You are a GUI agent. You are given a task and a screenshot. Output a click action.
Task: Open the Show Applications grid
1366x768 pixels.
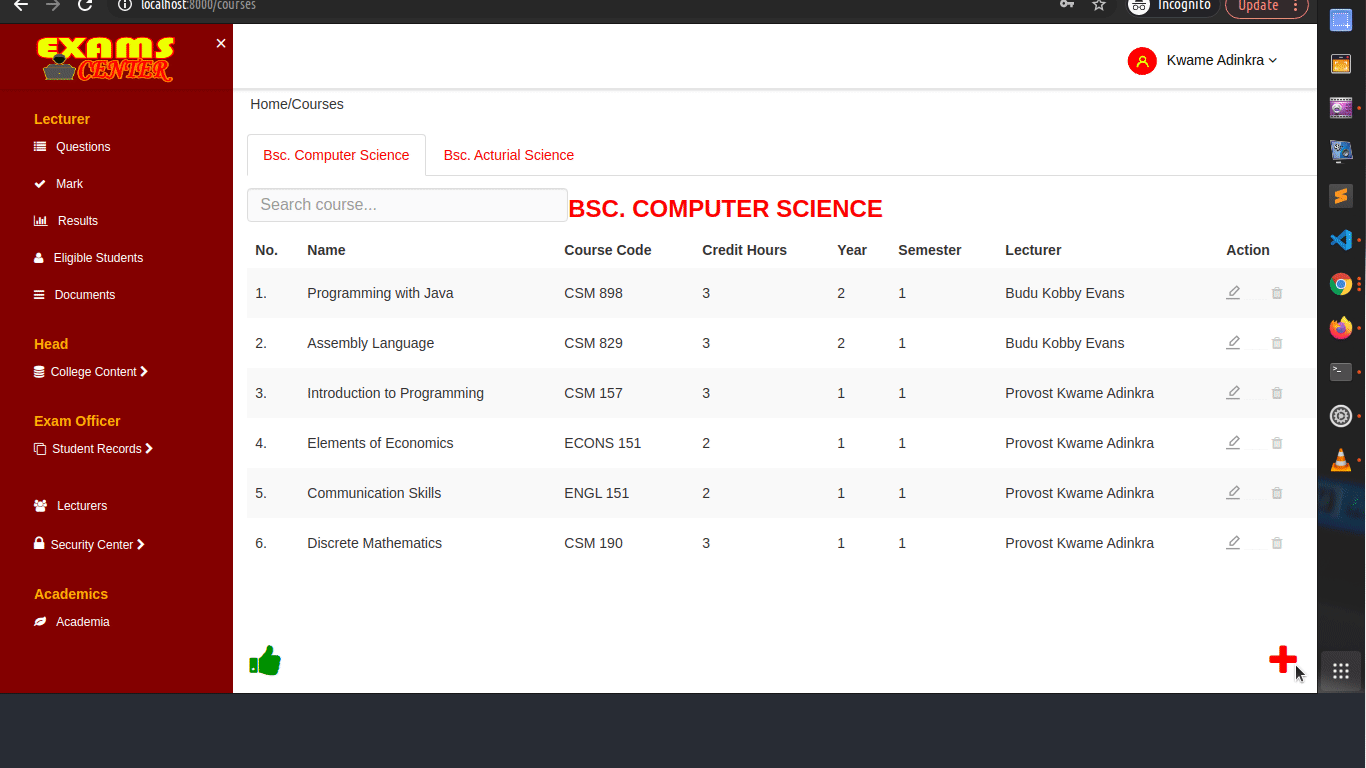pyautogui.click(x=1341, y=671)
